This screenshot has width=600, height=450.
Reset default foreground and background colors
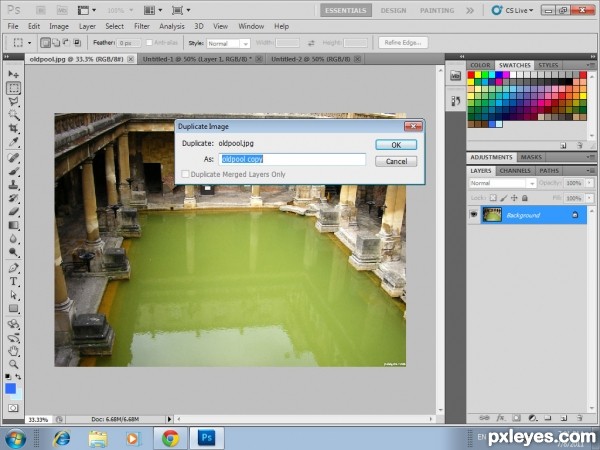(x=8, y=377)
